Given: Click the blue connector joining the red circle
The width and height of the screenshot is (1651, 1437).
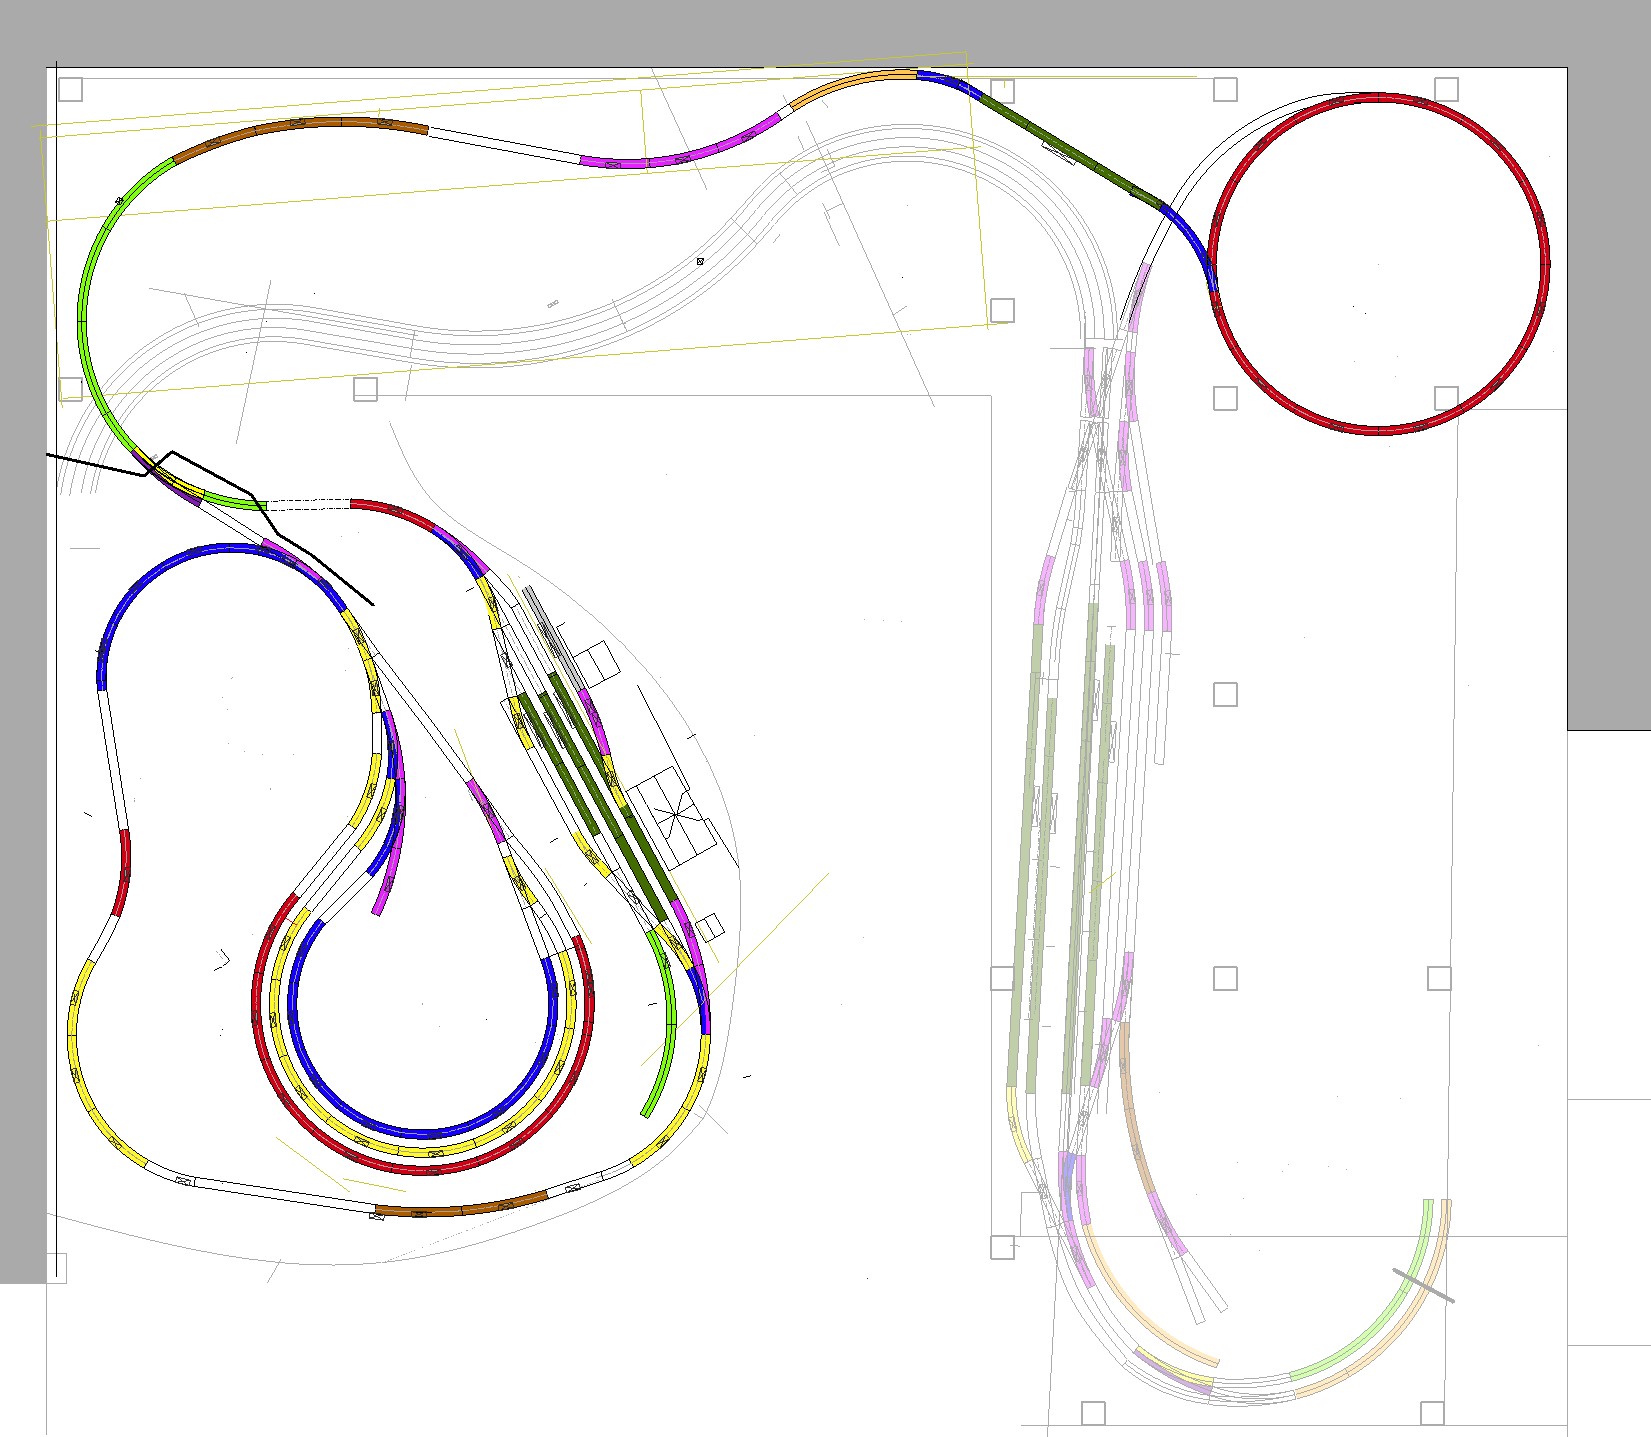Looking at the screenshot, I should click(x=1190, y=245).
